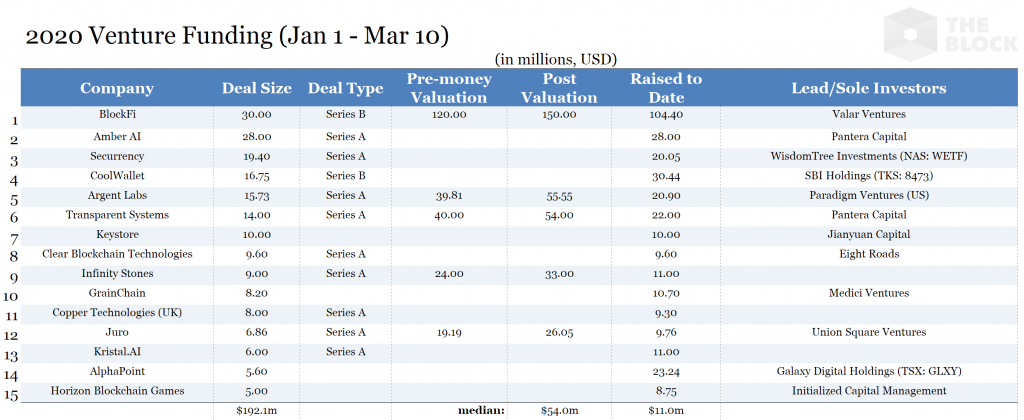Image resolution: width=1024 pixels, height=420 pixels.
Task: Click the 2020 Venture Funding title
Action: click(x=235, y=36)
